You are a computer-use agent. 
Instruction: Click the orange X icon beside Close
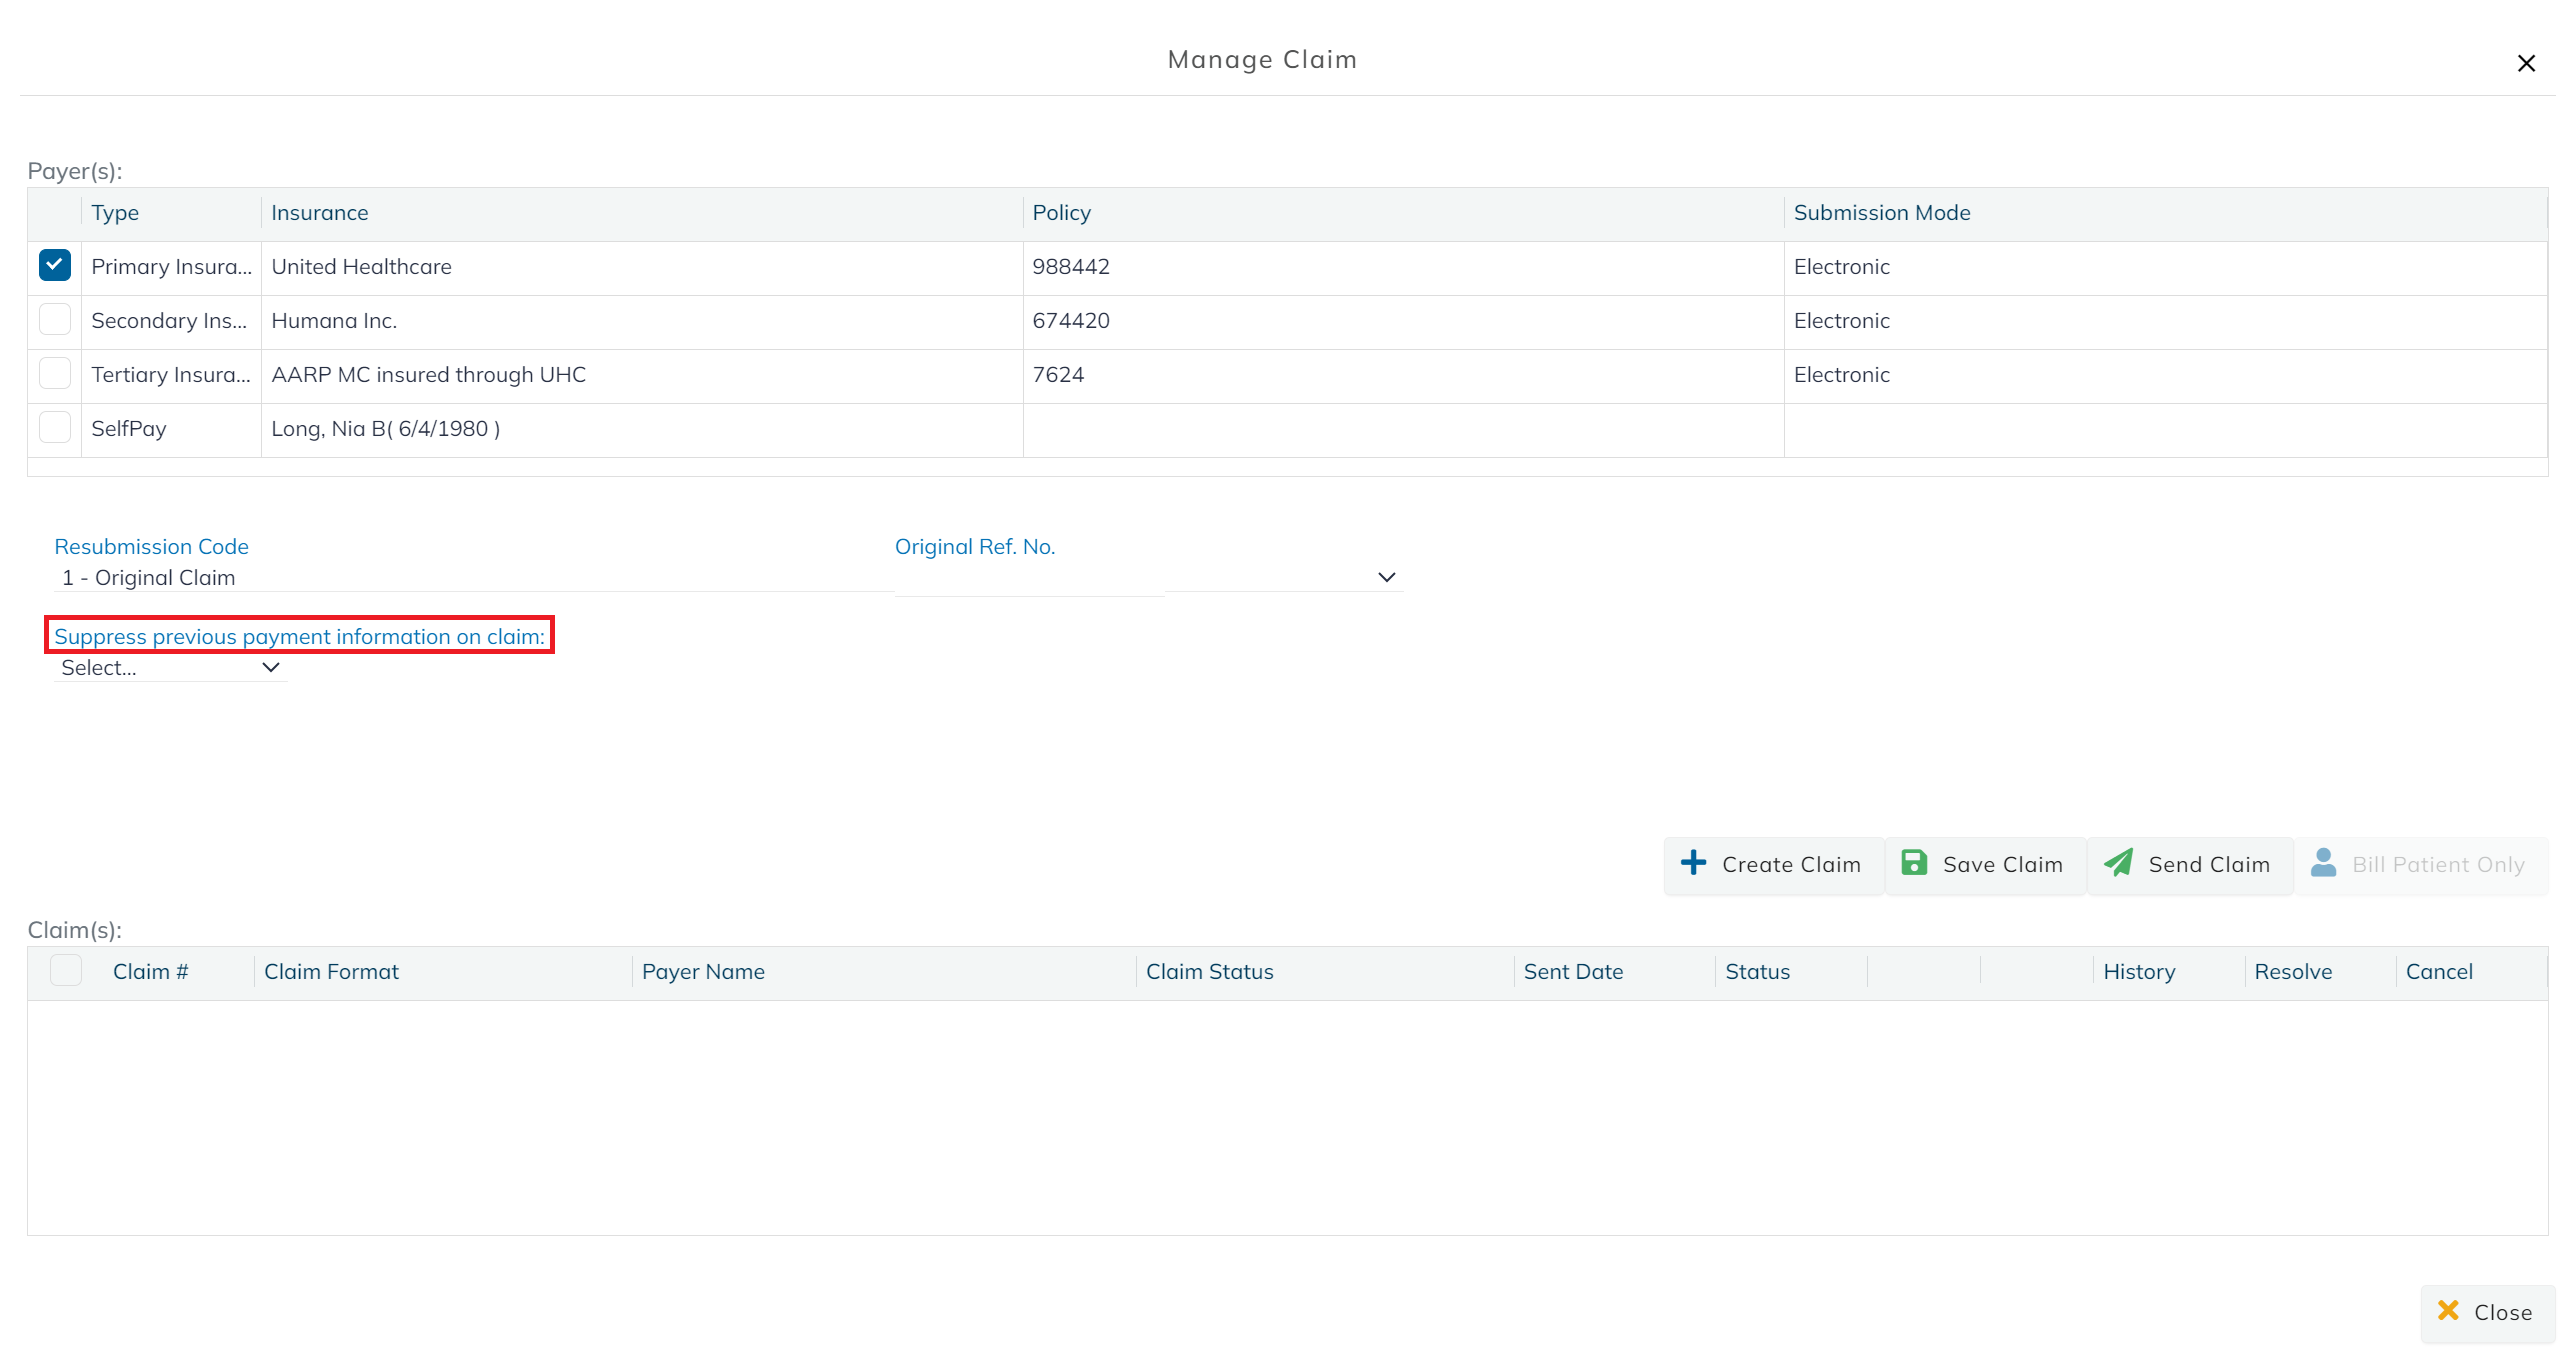[x=2449, y=1312]
